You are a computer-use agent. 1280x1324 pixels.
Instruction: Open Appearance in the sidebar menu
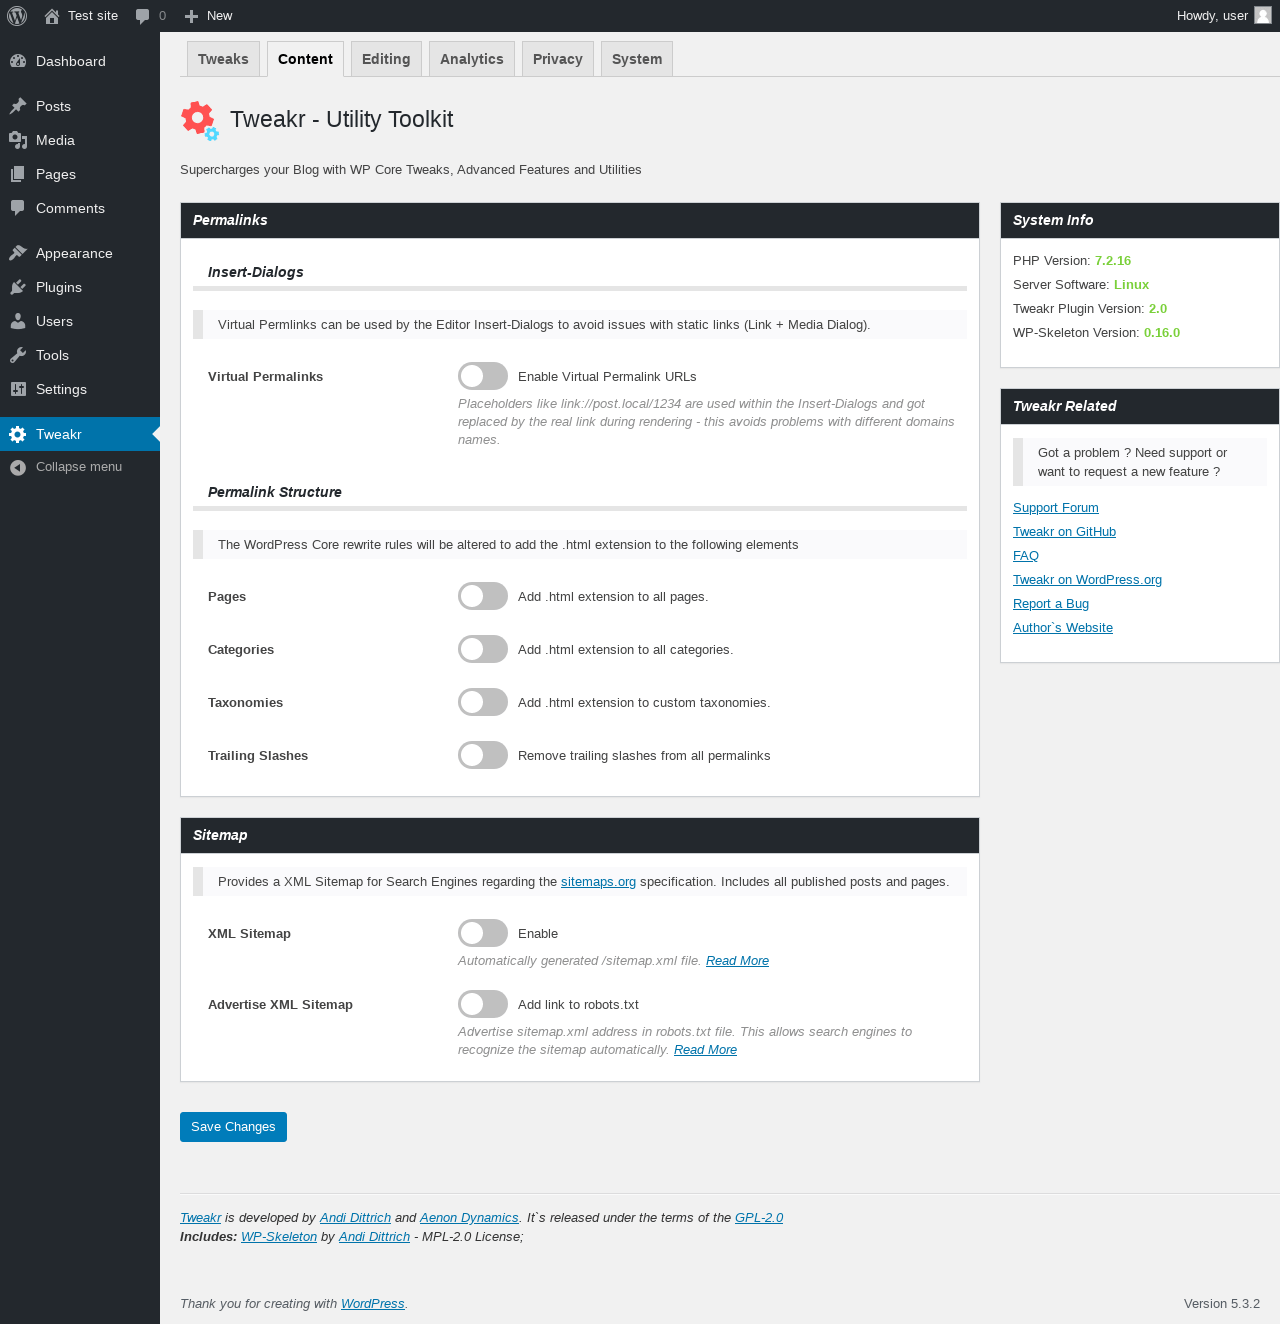point(80,253)
